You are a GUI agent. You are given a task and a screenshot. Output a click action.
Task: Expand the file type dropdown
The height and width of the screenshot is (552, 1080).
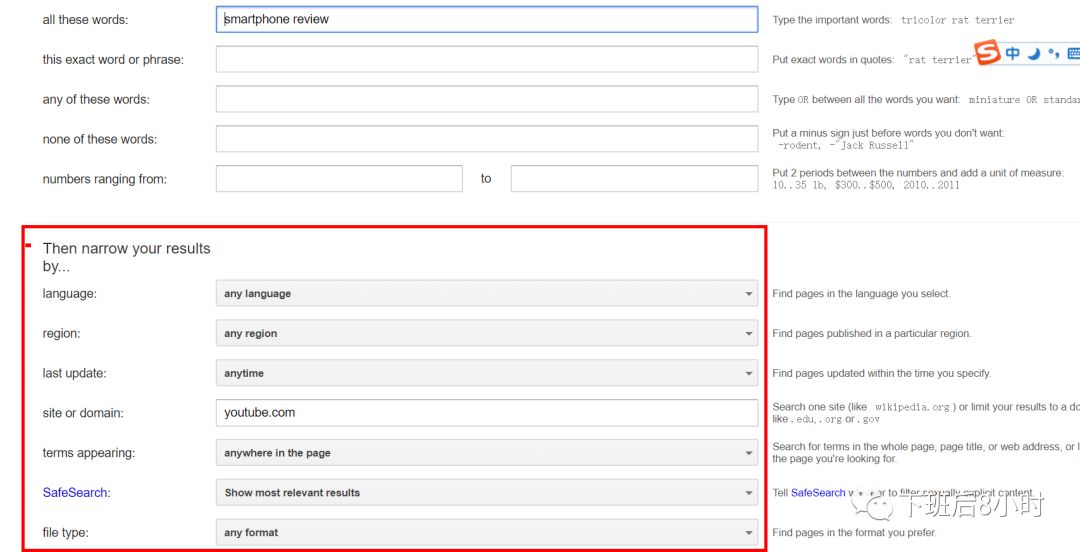click(x=486, y=533)
